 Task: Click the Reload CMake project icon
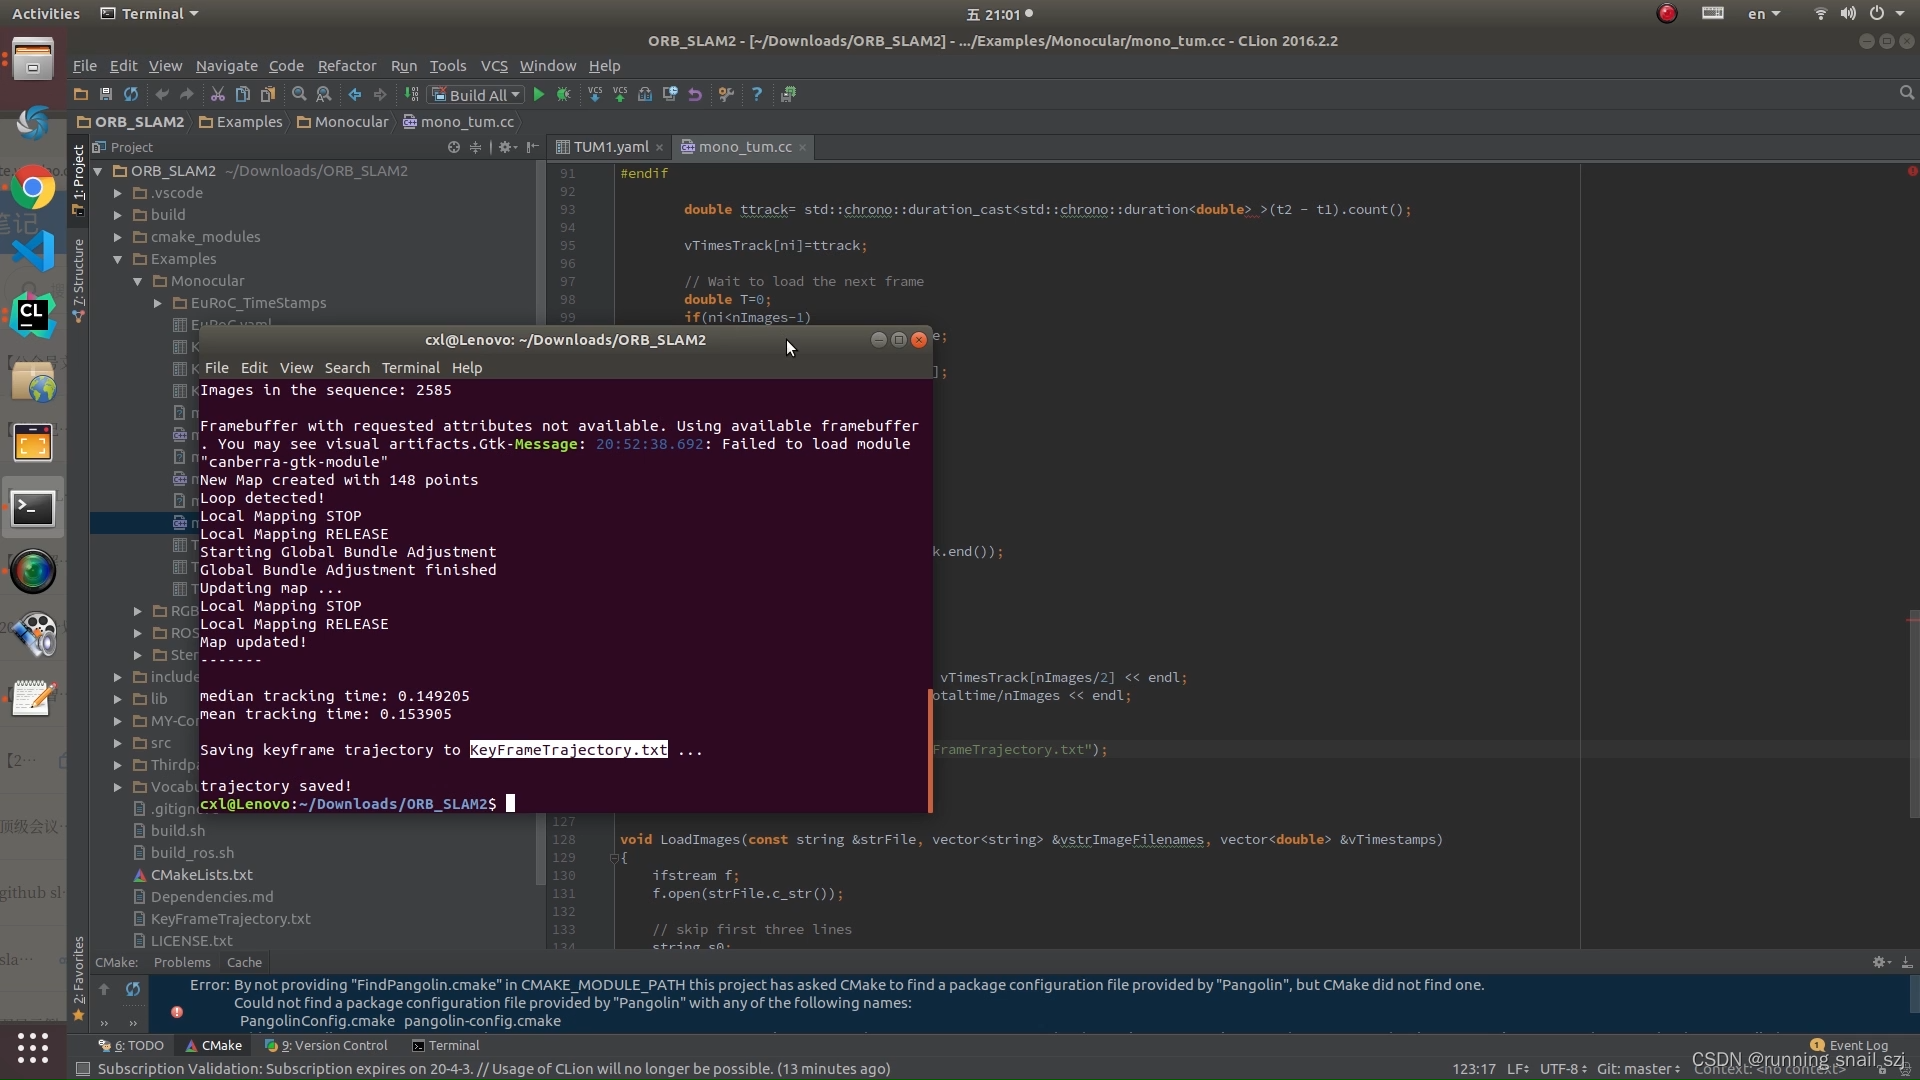133,989
